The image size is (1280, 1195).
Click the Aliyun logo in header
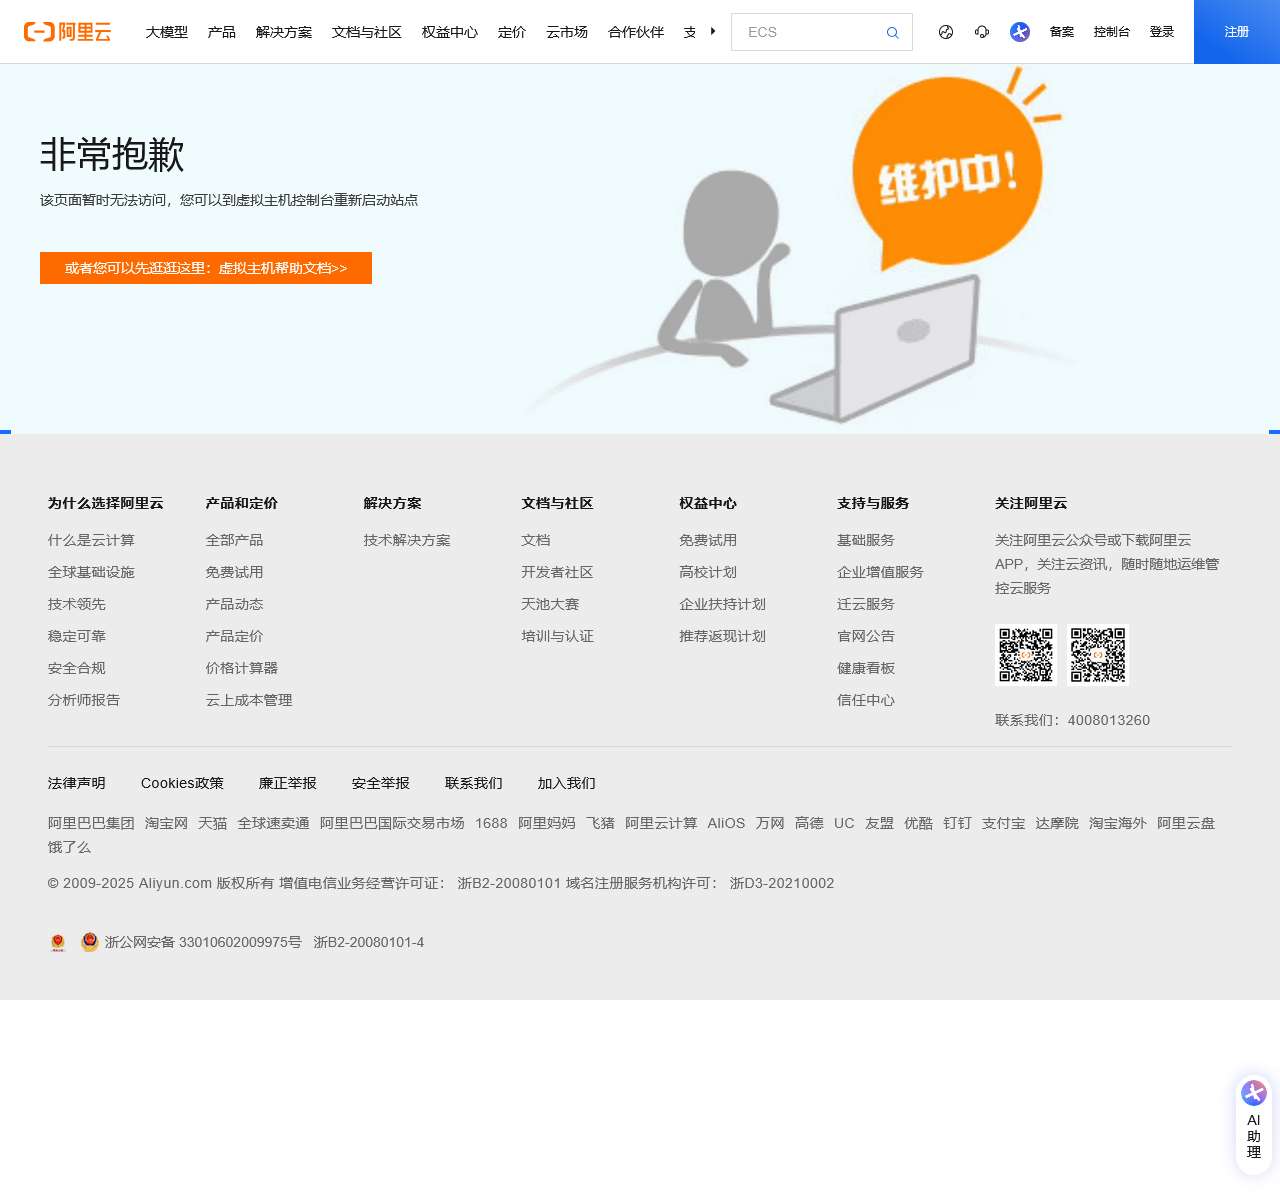tap(68, 32)
